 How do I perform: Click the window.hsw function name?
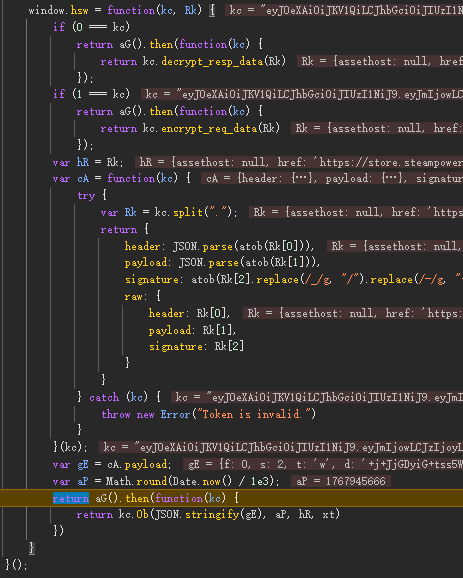pyautogui.click(x=58, y=10)
